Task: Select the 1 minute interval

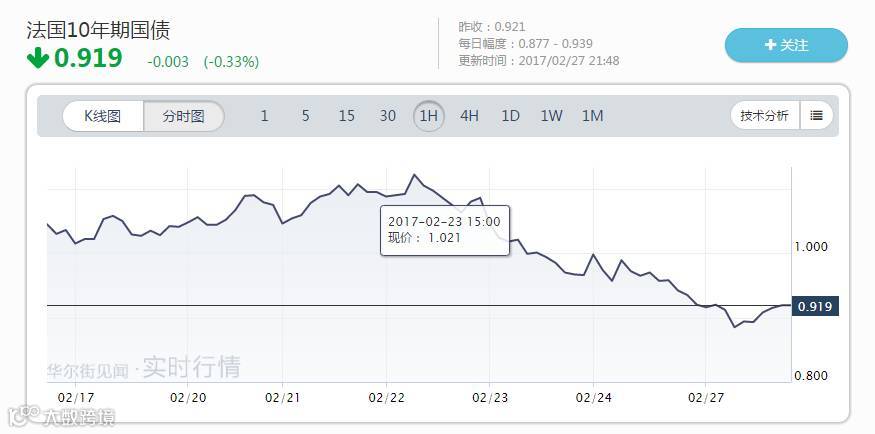Action: point(264,116)
